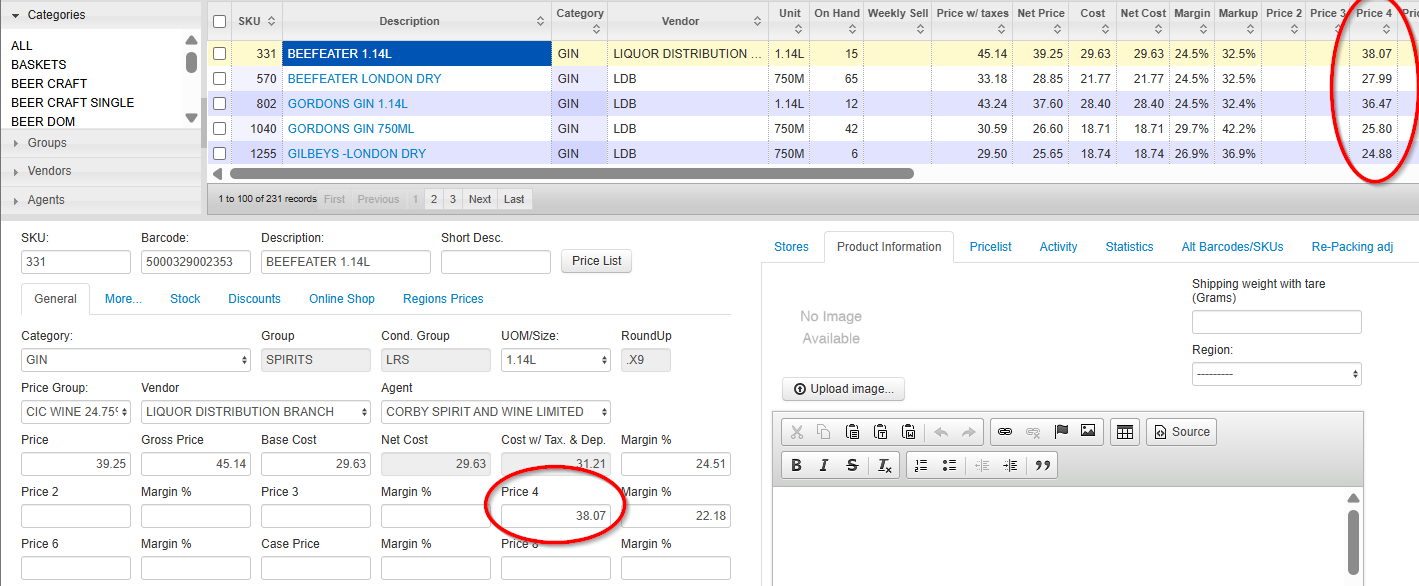Click the Categories list vertical scrollbar

coord(192,63)
